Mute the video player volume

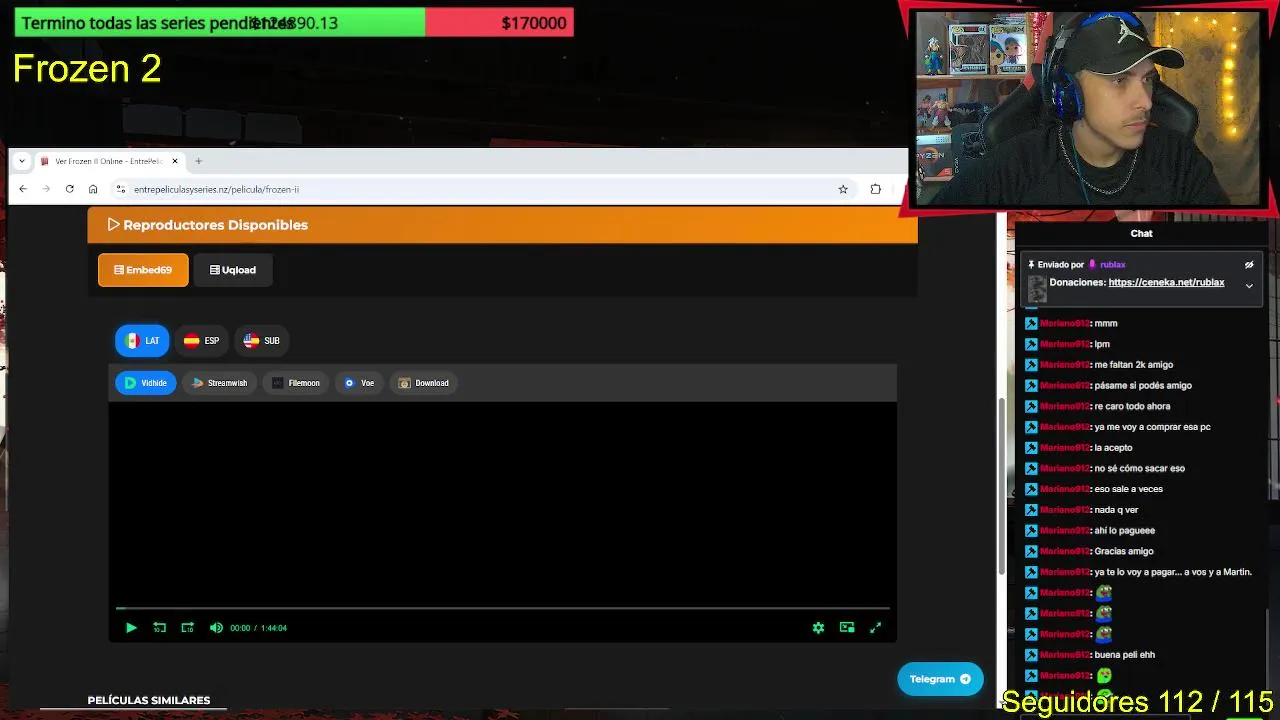coord(216,628)
